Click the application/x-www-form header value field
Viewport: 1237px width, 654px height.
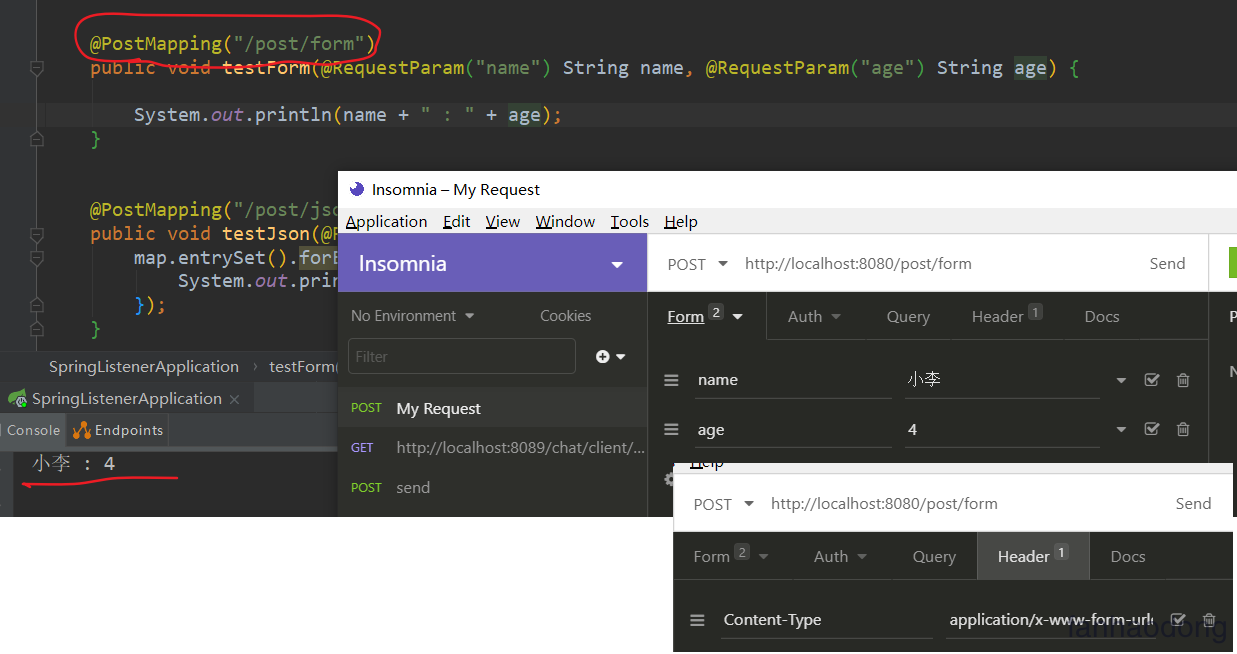pos(1052,620)
